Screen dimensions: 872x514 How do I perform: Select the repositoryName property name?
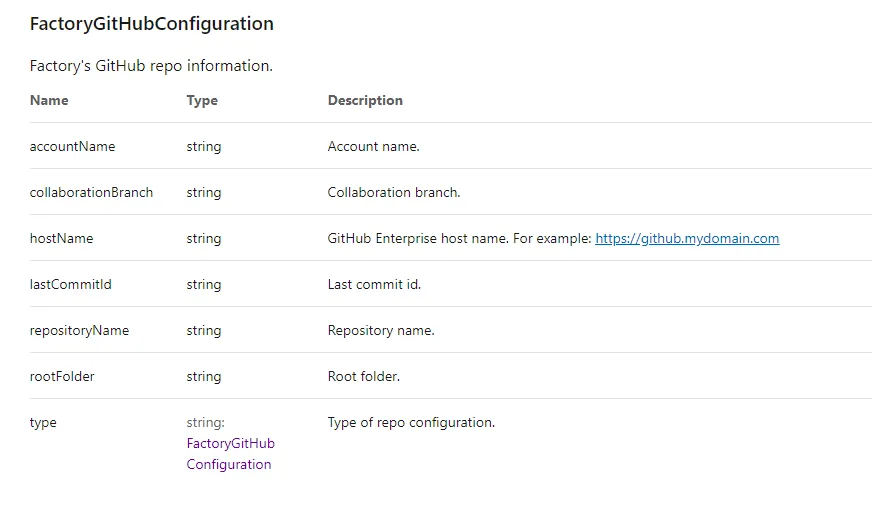(79, 331)
